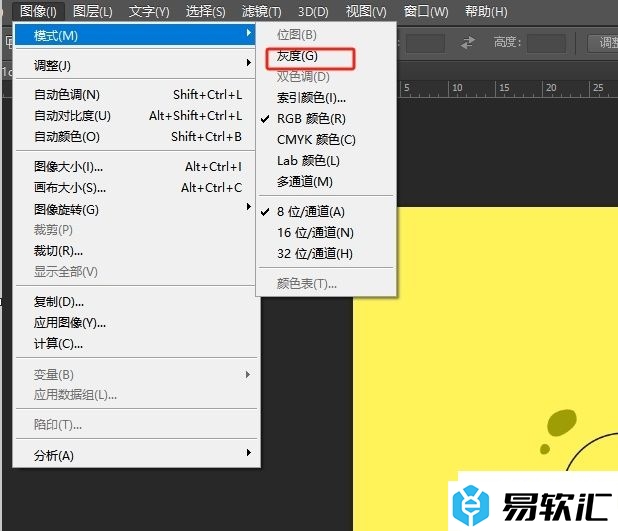Open the 3D(D) menu
The width and height of the screenshot is (618, 531).
(x=313, y=11)
